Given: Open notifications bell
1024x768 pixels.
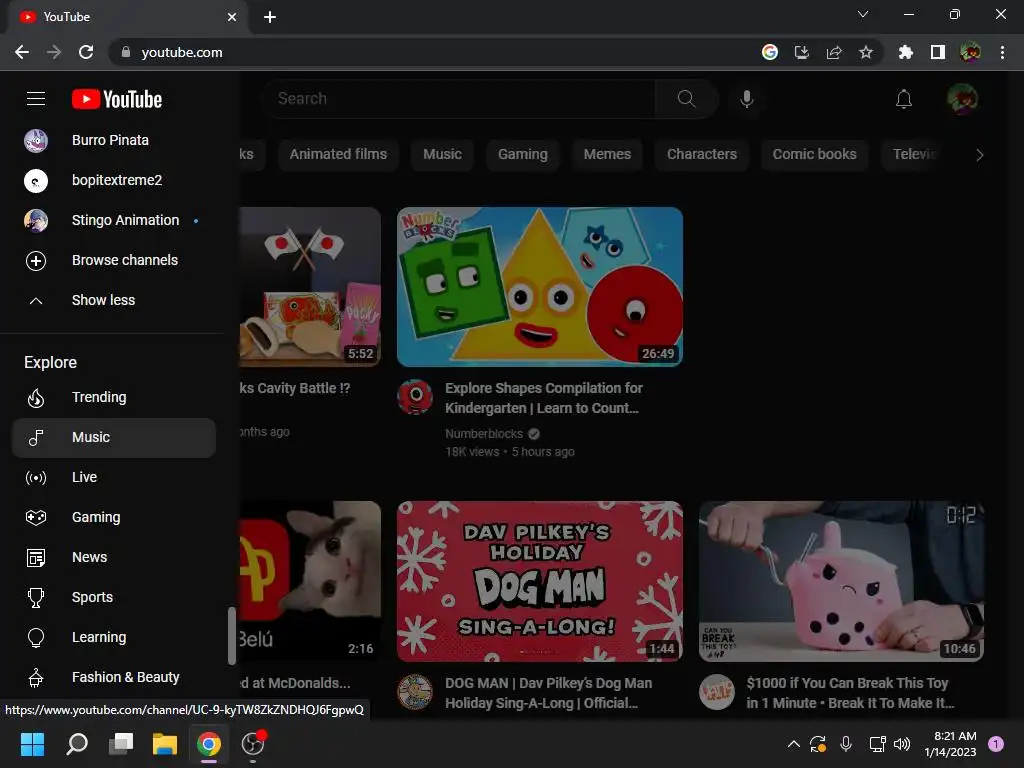Looking at the screenshot, I should click(x=904, y=99).
